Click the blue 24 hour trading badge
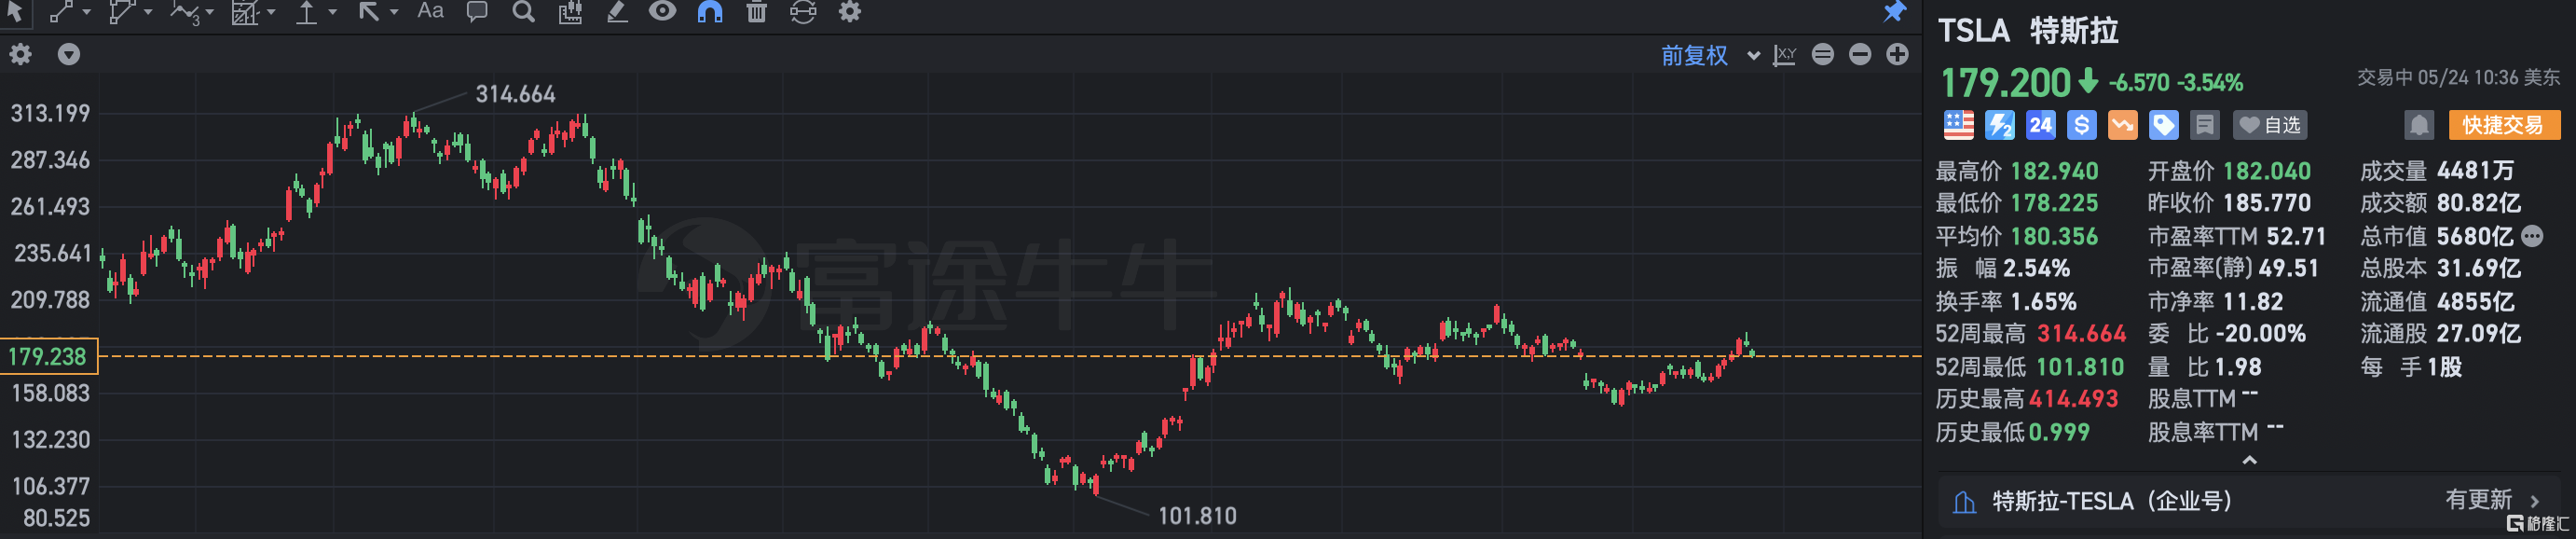The width and height of the screenshot is (2576, 539). coord(2039,125)
